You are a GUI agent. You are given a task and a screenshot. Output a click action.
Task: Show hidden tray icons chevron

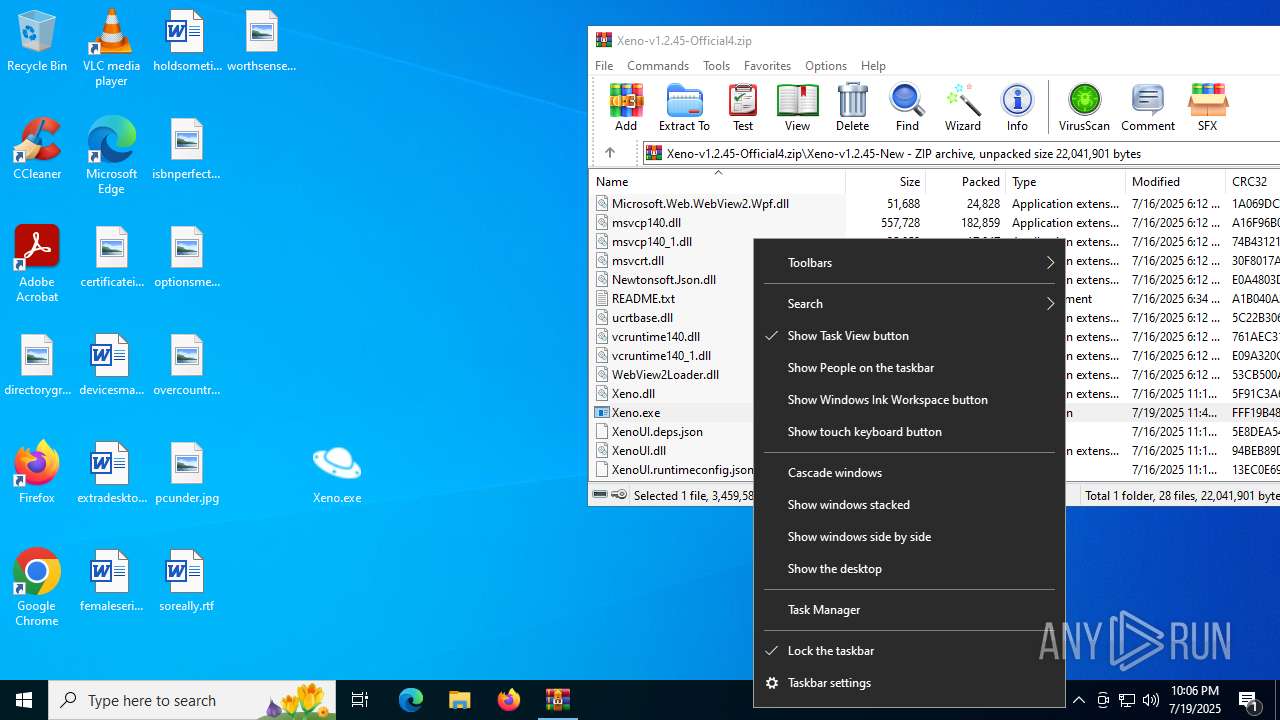1079,700
